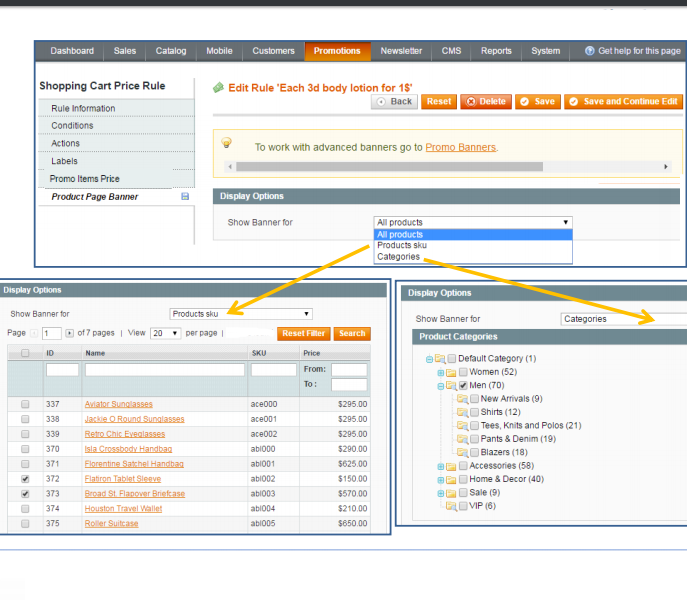Select 'Categories' in the banner dropdown list
The height and width of the screenshot is (600, 687).
pos(399,257)
